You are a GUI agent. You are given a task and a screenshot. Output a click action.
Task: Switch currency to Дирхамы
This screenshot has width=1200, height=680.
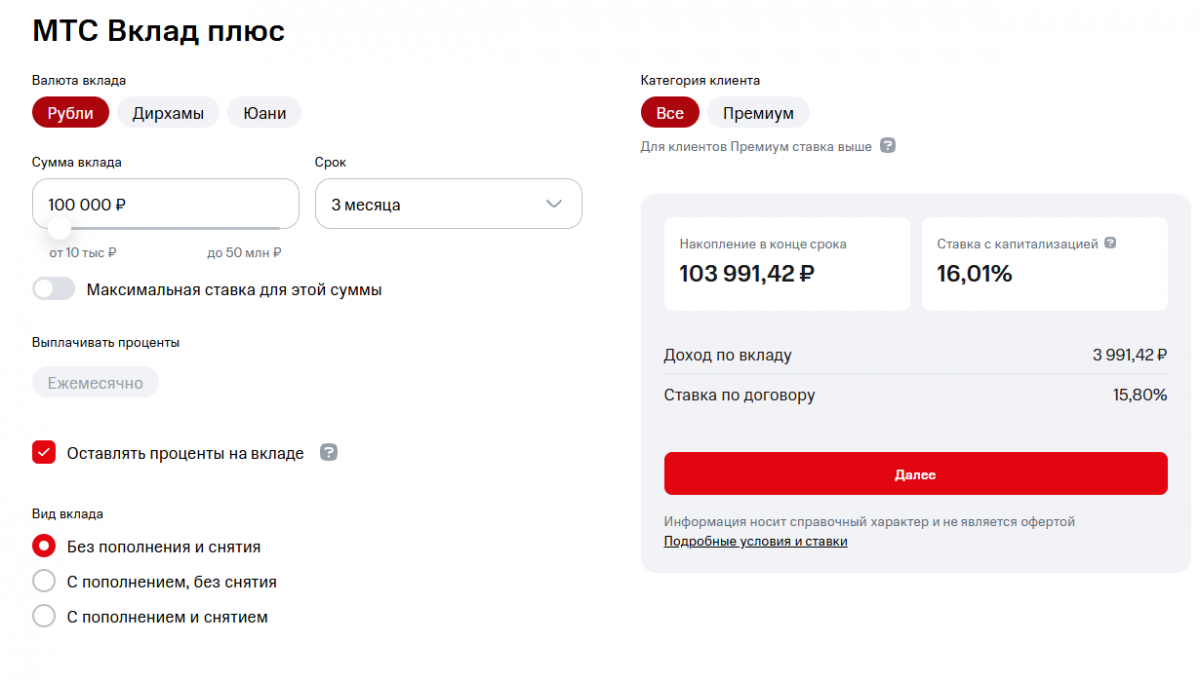coord(168,113)
